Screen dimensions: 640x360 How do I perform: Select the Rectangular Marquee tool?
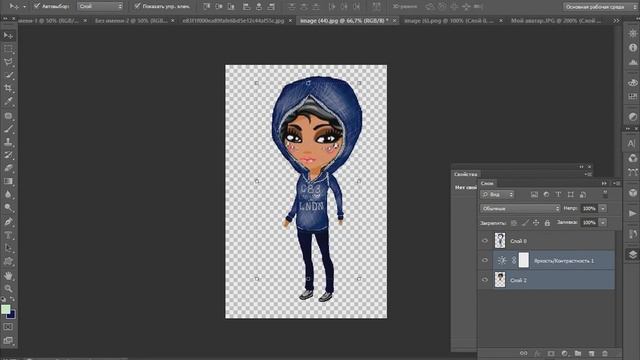click(x=8, y=49)
